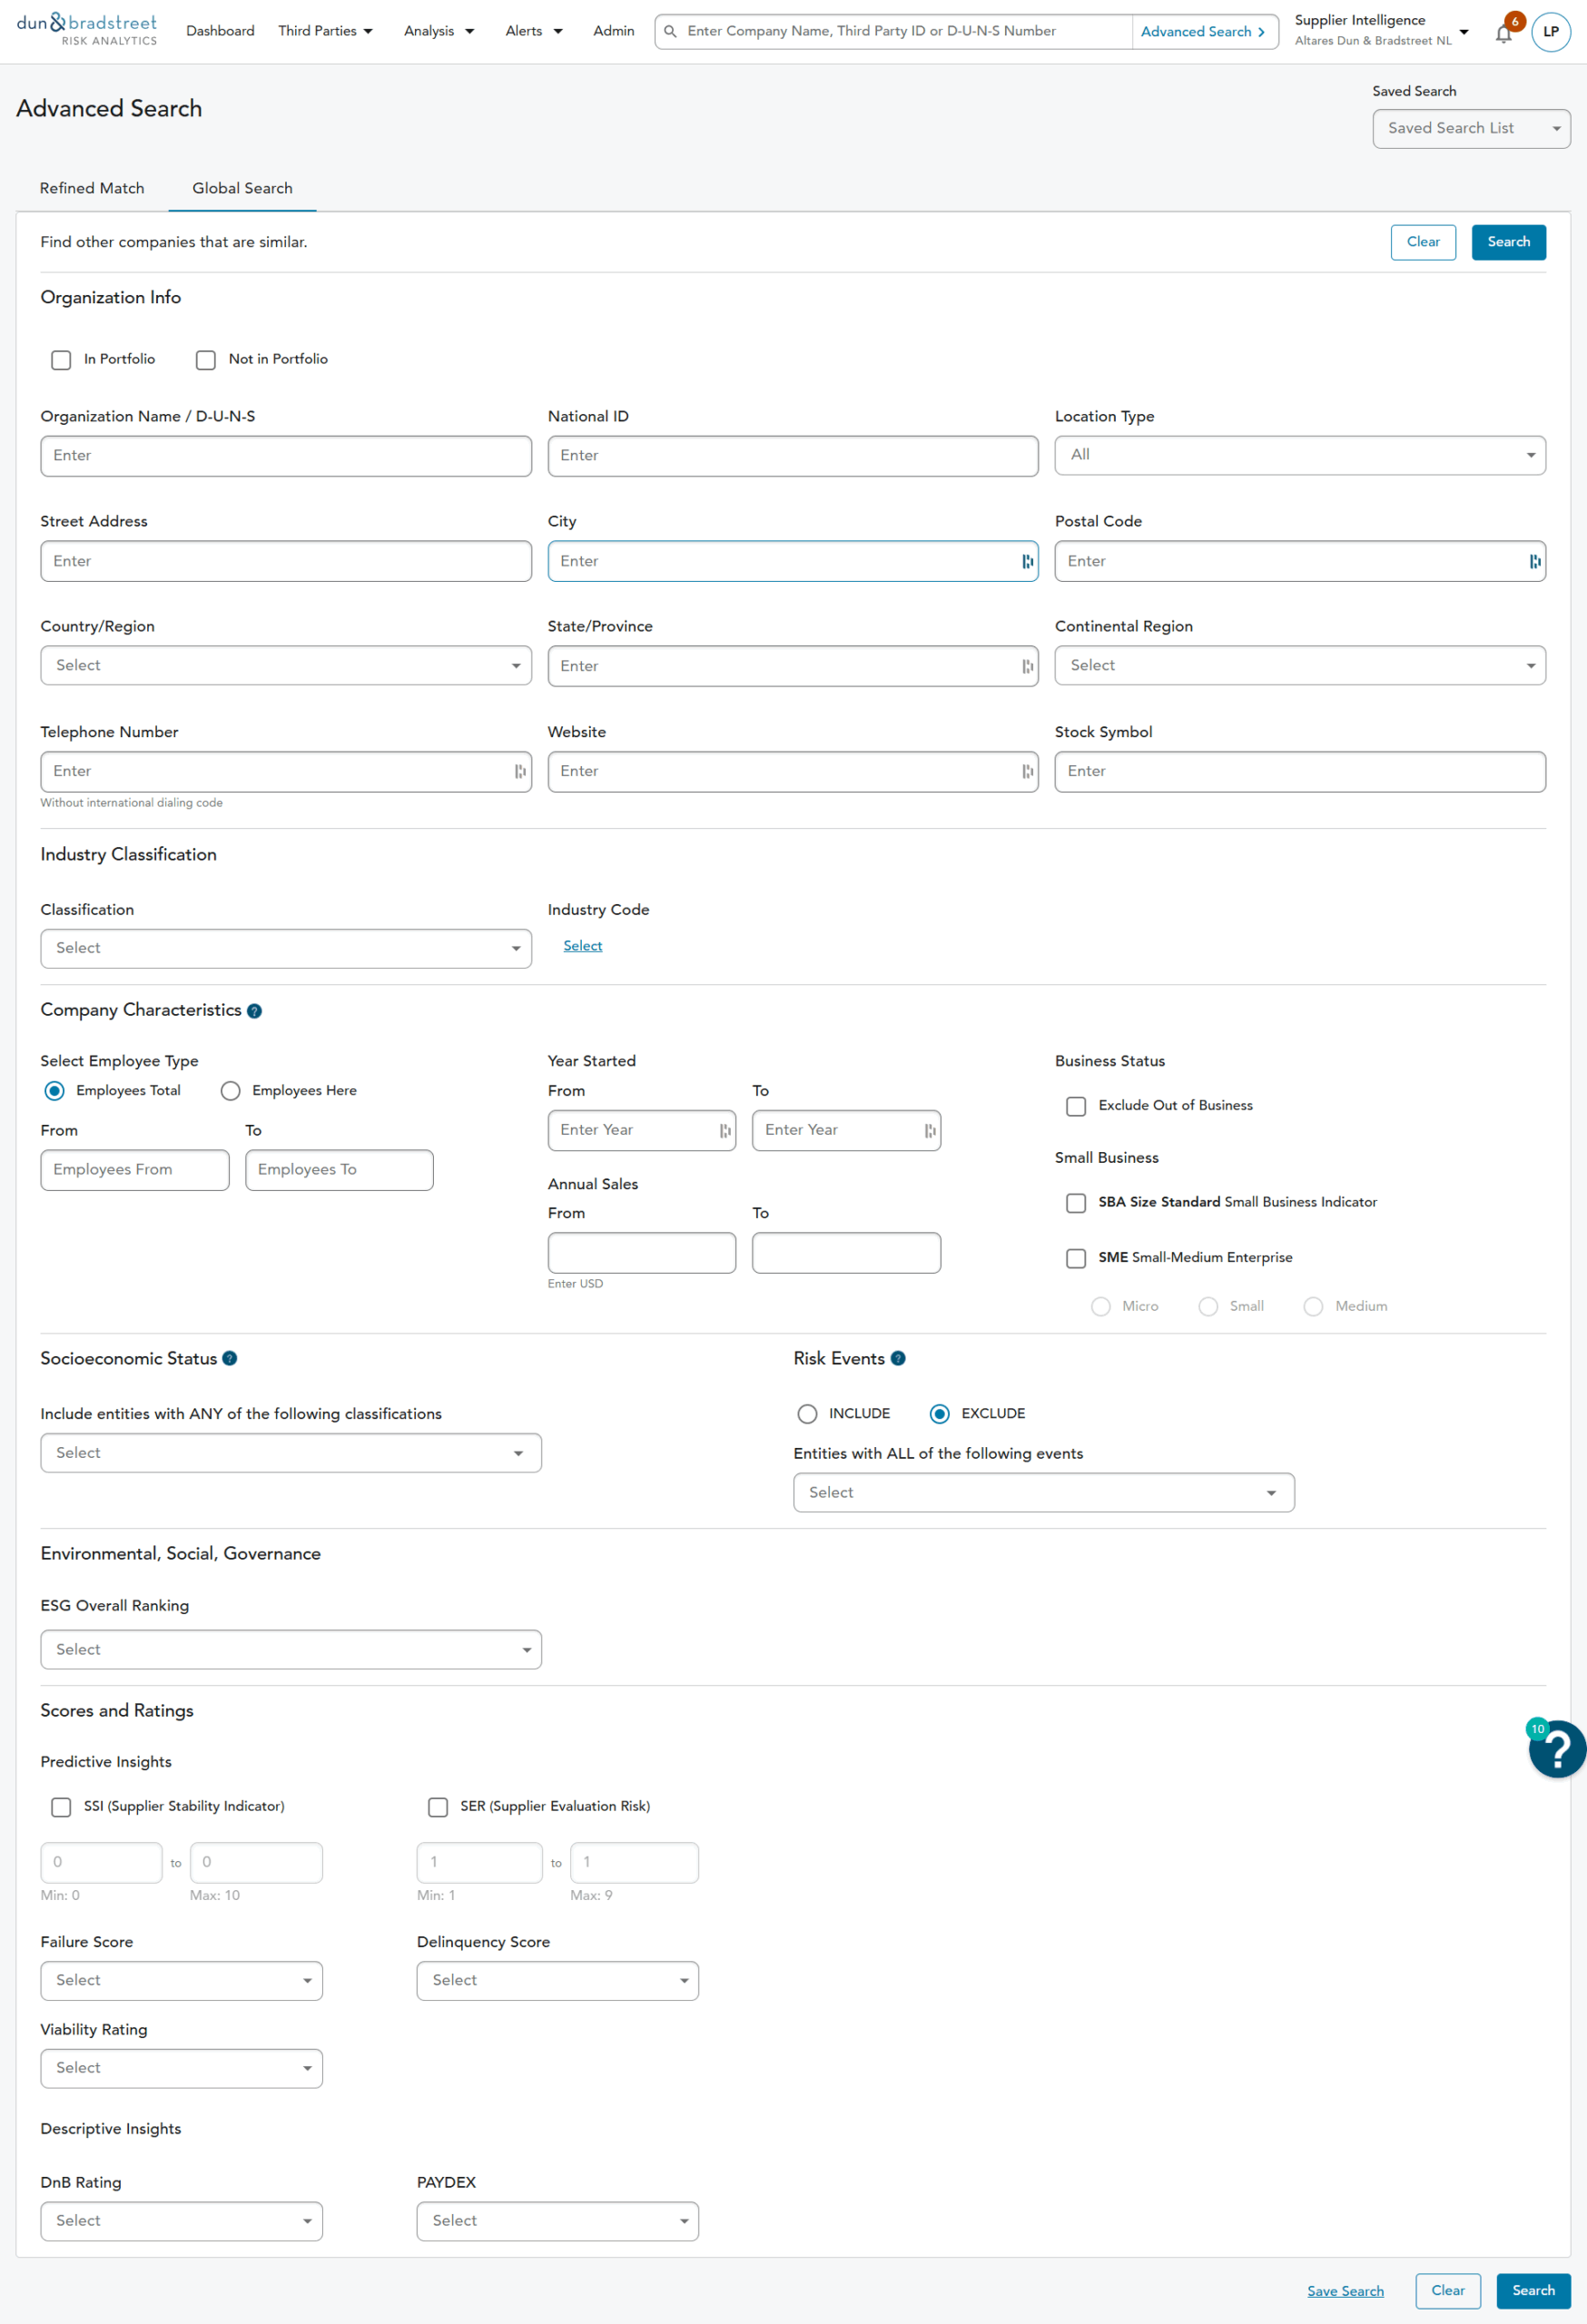This screenshot has height=2324, width=1587.
Task: Click the LP user avatar
Action: click(x=1550, y=32)
